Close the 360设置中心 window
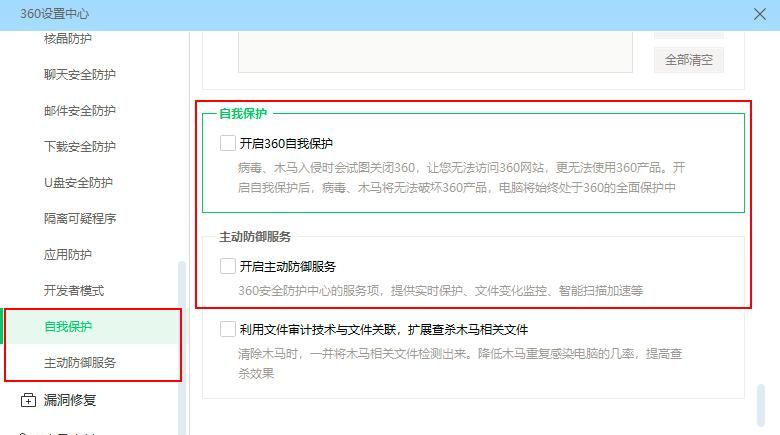The width and height of the screenshot is (780, 435). [759, 14]
